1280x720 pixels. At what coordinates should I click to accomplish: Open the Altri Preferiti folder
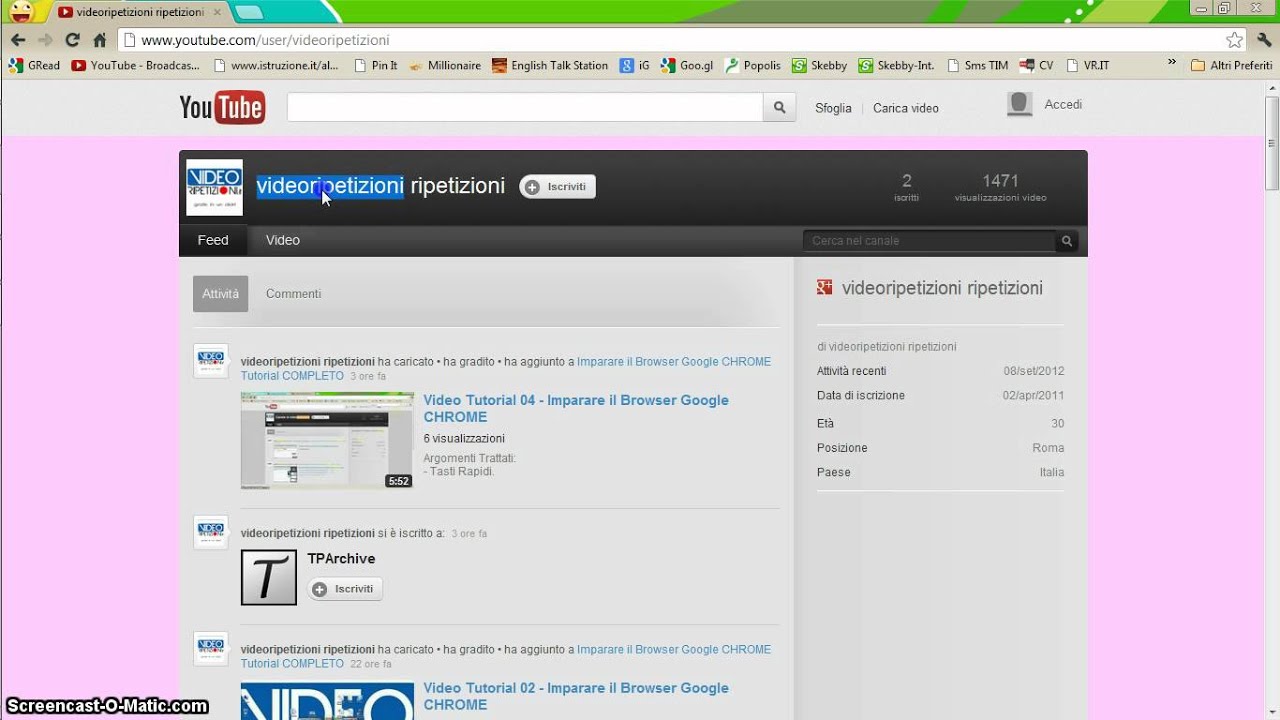[x=1232, y=65]
